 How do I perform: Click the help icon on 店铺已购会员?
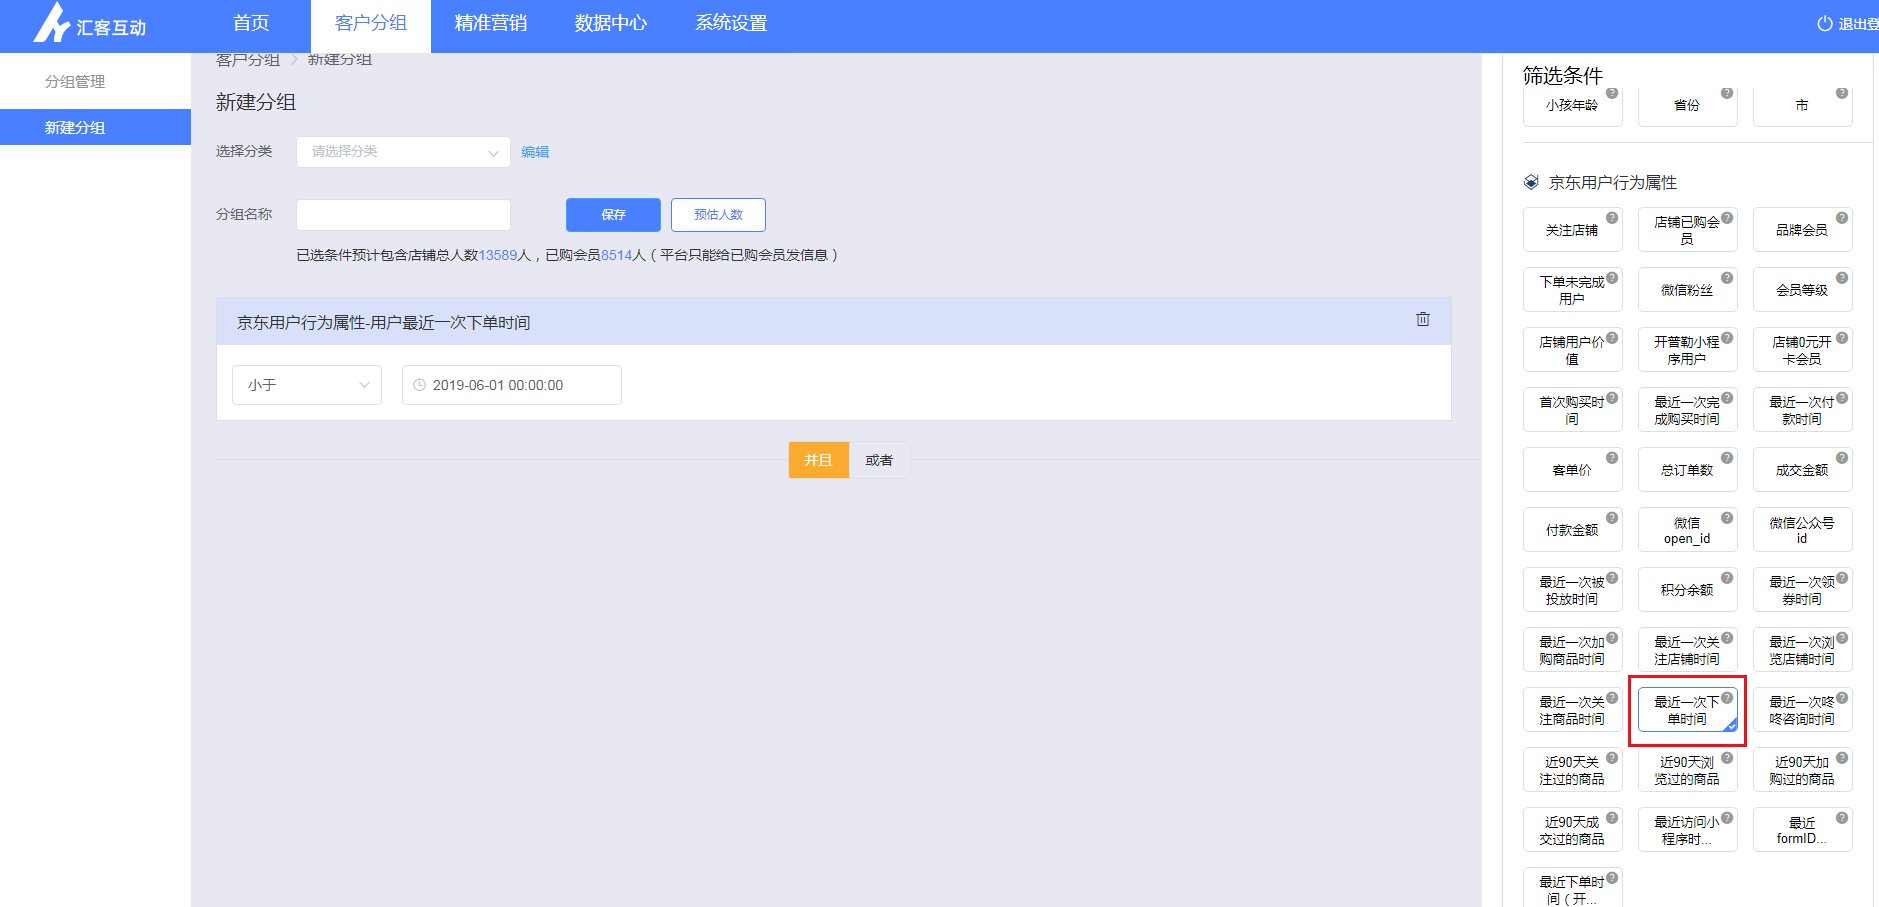(x=1727, y=218)
